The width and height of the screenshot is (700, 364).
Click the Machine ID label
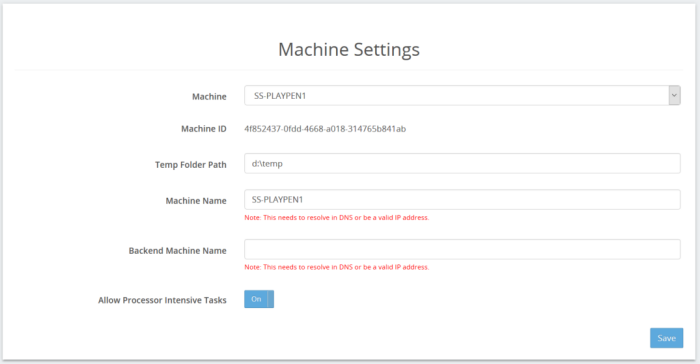tap(204, 129)
